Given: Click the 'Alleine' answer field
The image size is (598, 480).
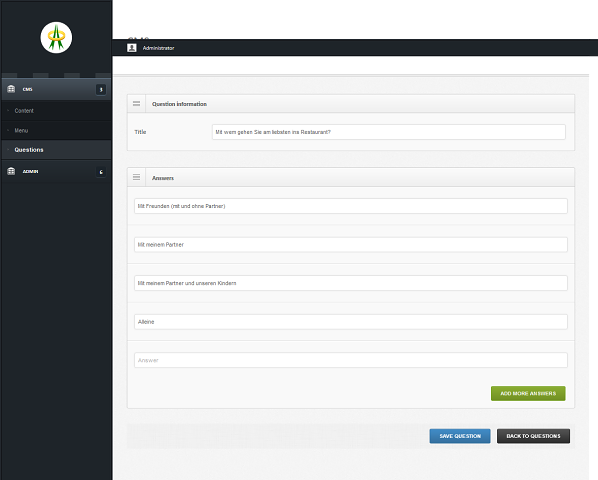Looking at the screenshot, I should [350, 322].
